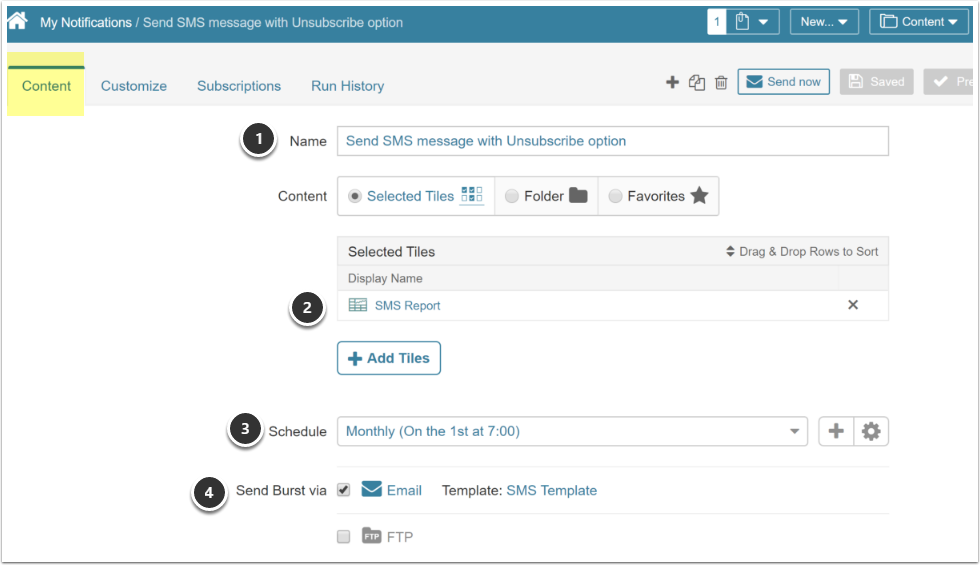980x565 pixels.
Task: Click the Saved button
Action: click(x=876, y=82)
